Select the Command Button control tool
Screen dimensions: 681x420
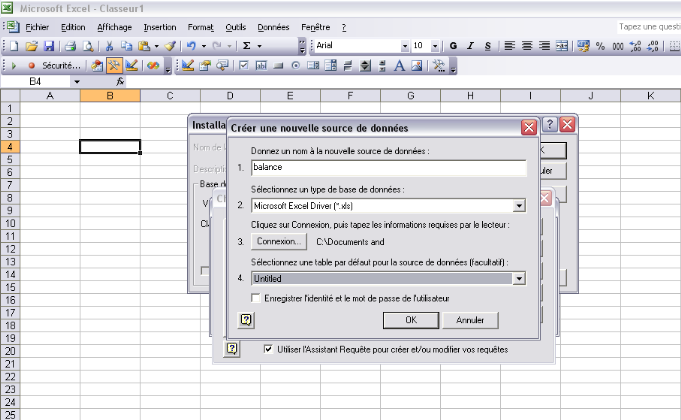[x=278, y=66]
